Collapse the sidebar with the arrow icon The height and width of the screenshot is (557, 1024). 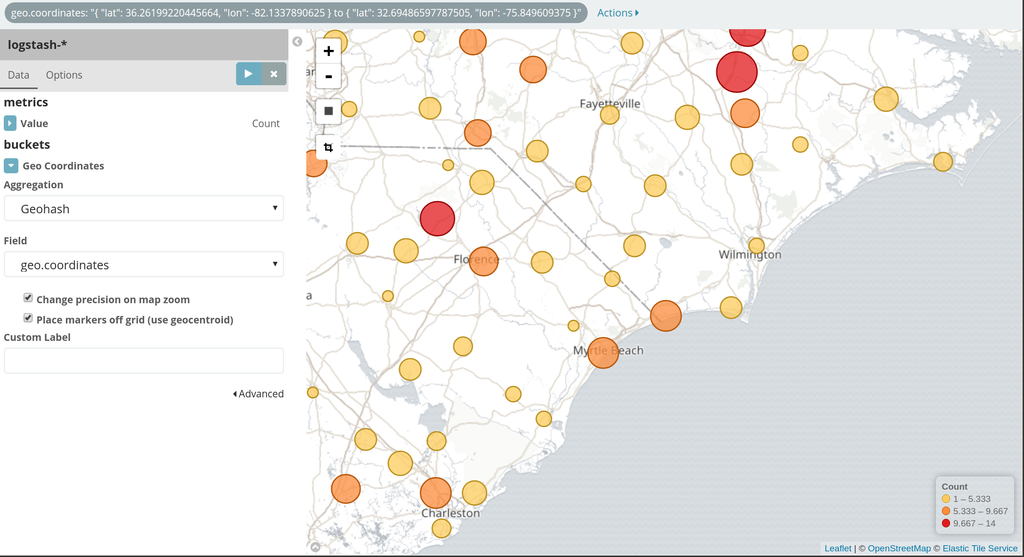pos(297,42)
